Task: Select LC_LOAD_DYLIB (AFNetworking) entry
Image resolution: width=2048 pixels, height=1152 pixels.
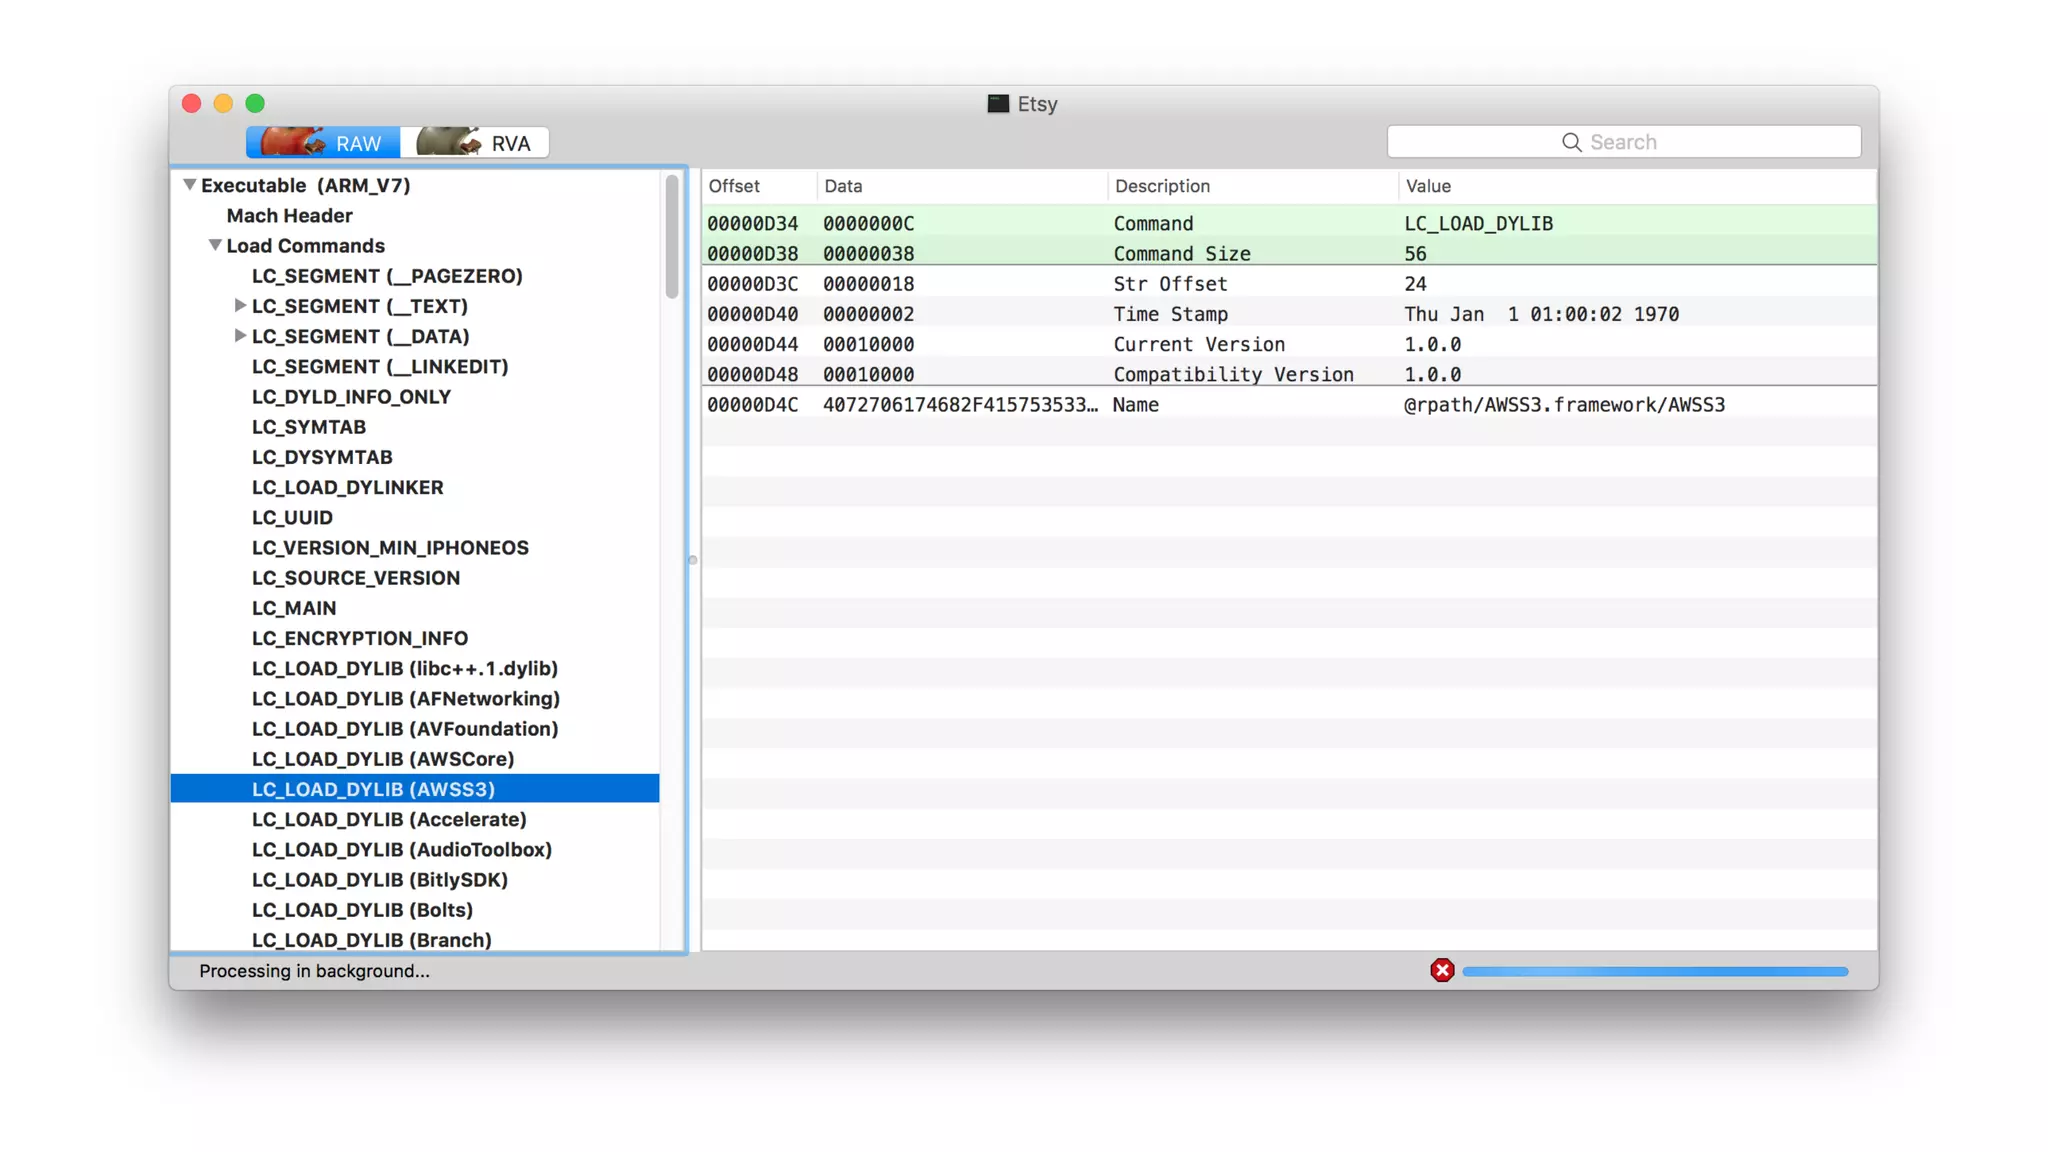Action: [405, 699]
